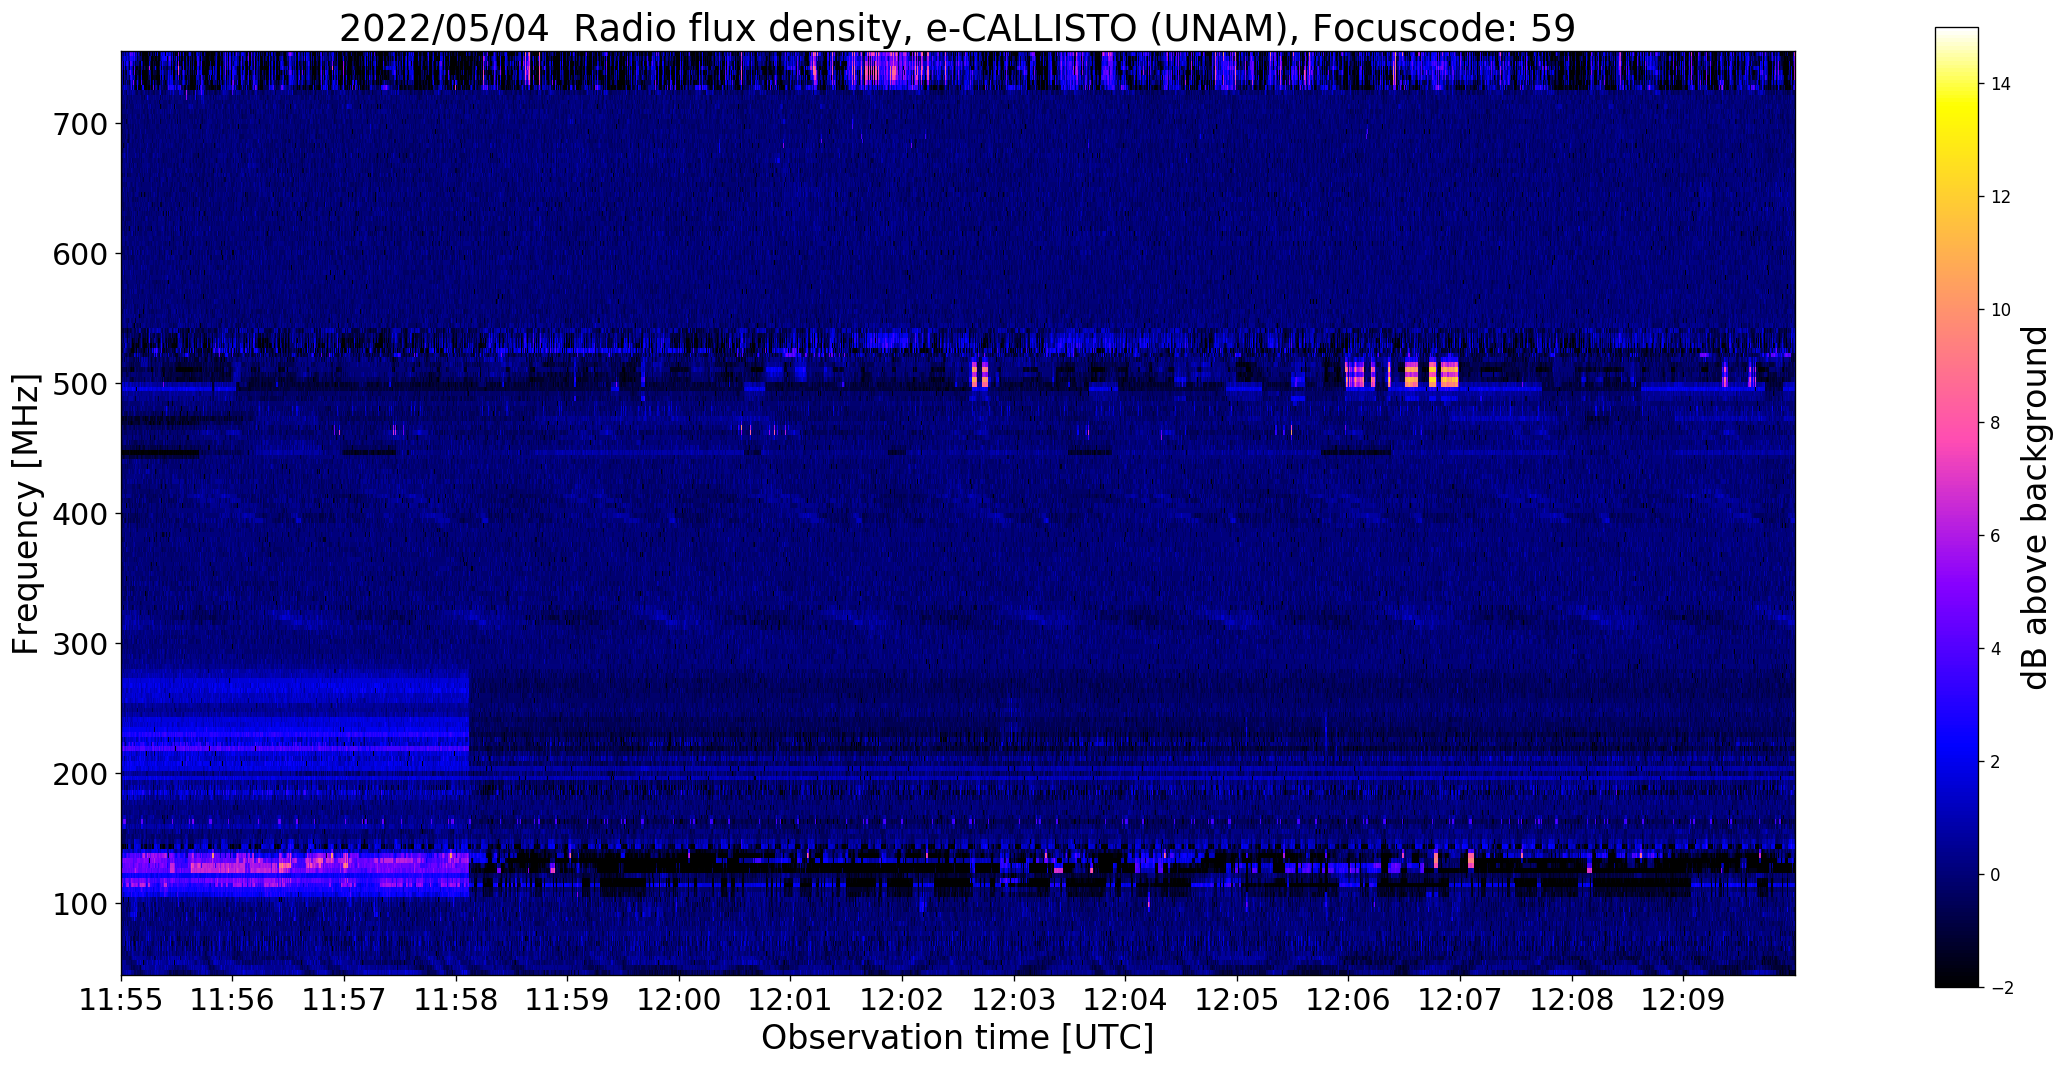Click the 12:02 time tick label

(x=903, y=1000)
